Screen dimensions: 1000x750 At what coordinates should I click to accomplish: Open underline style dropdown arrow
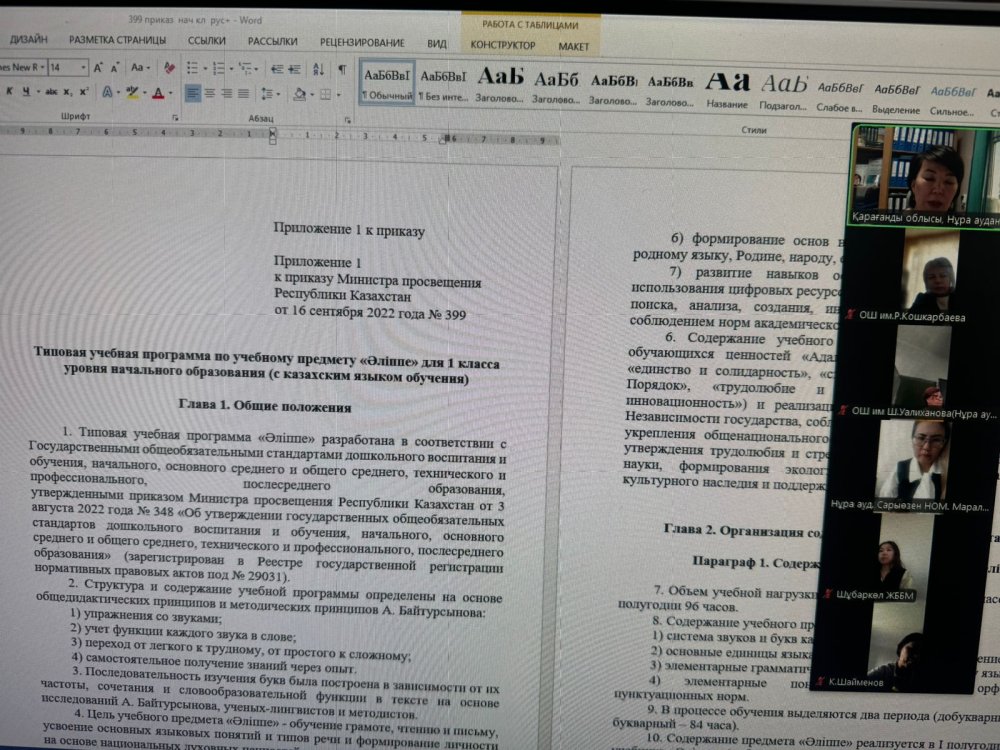tap(37, 92)
